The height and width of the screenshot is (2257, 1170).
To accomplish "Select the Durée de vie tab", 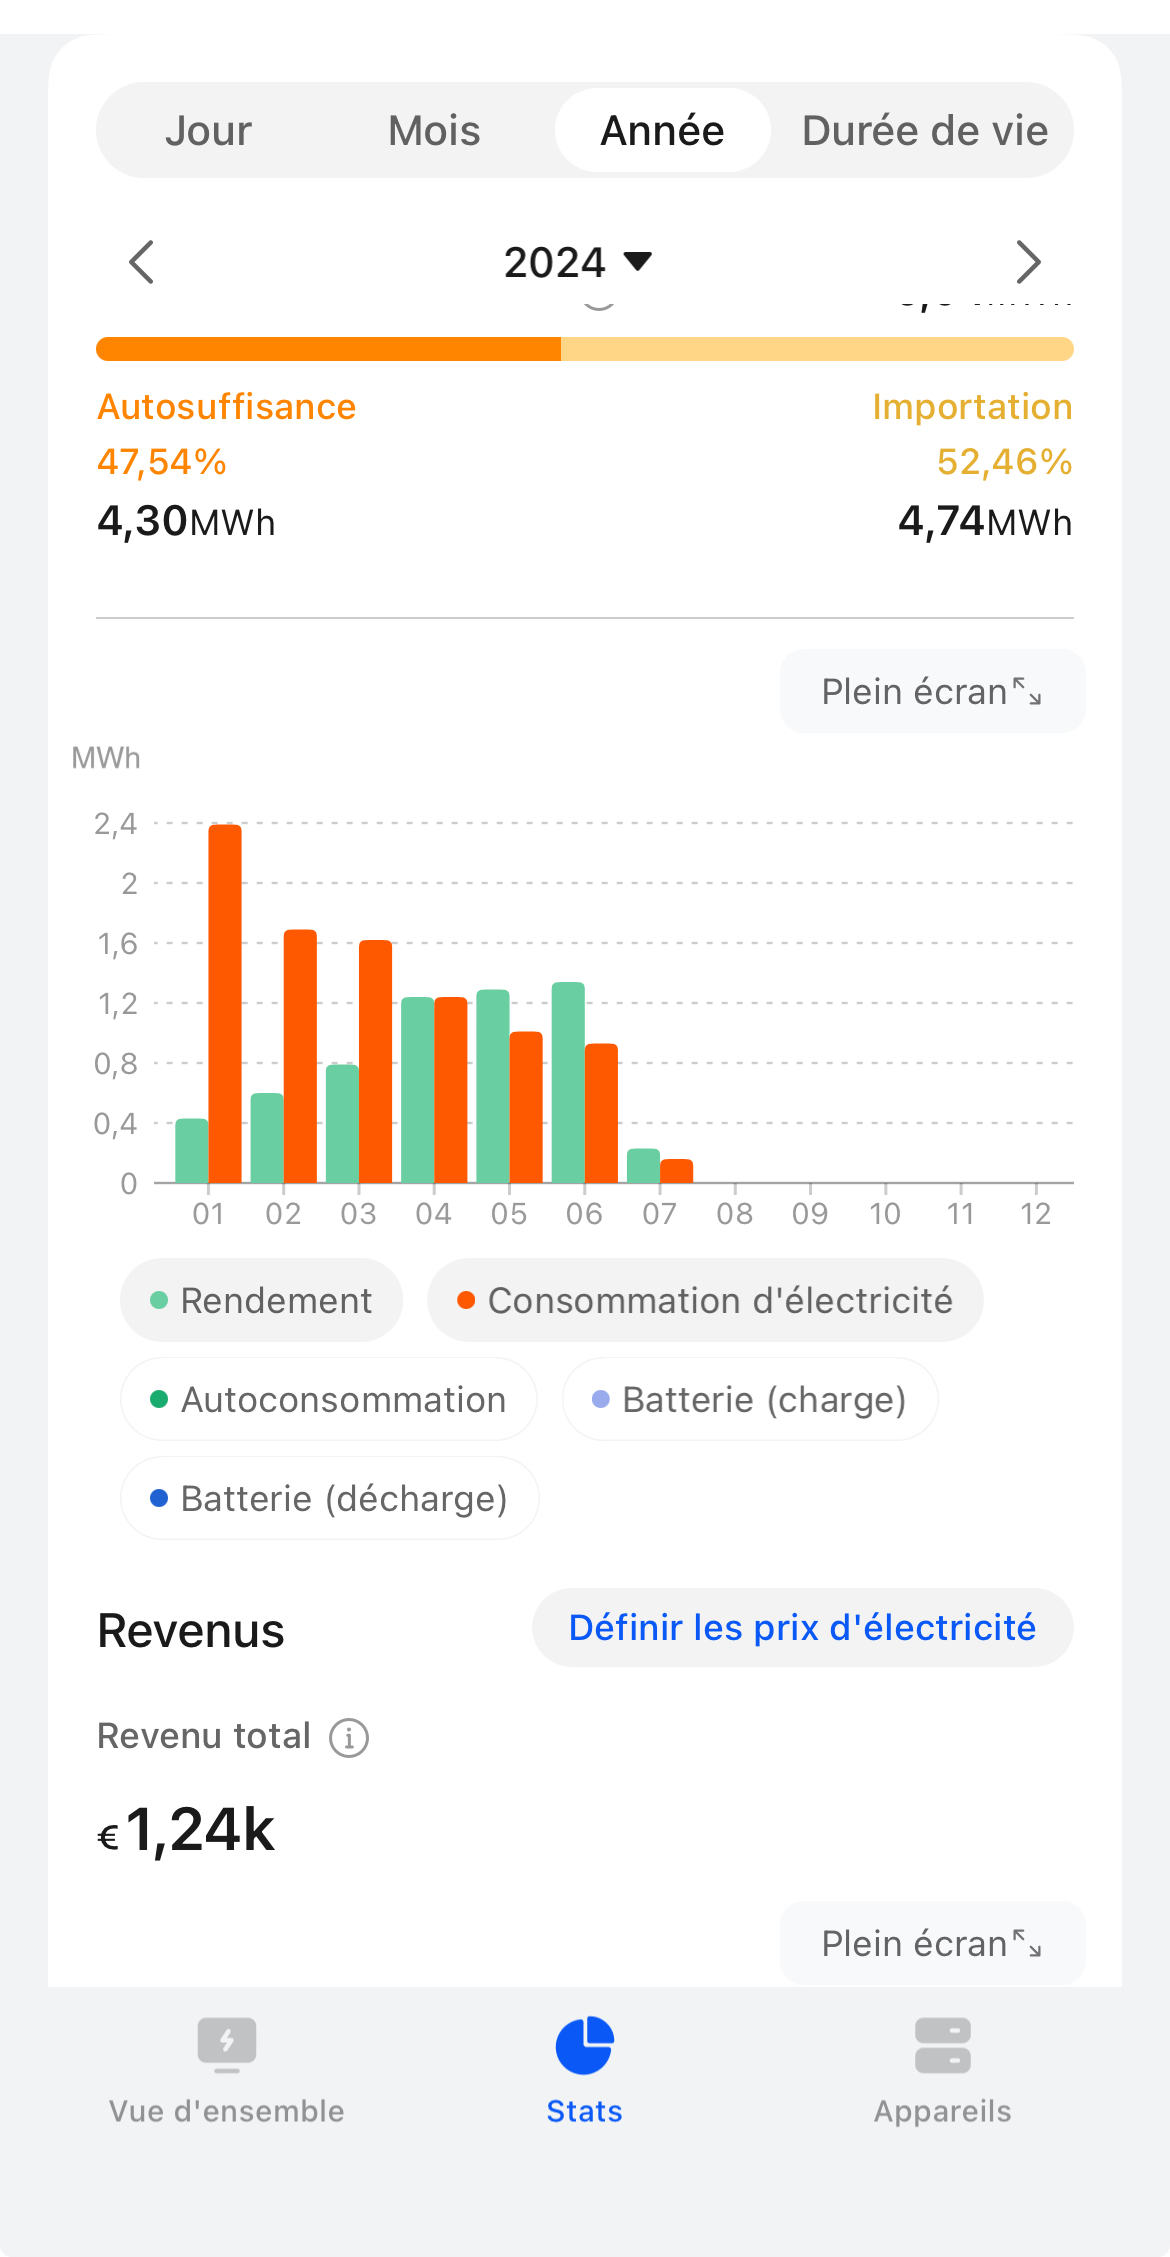I will [924, 131].
